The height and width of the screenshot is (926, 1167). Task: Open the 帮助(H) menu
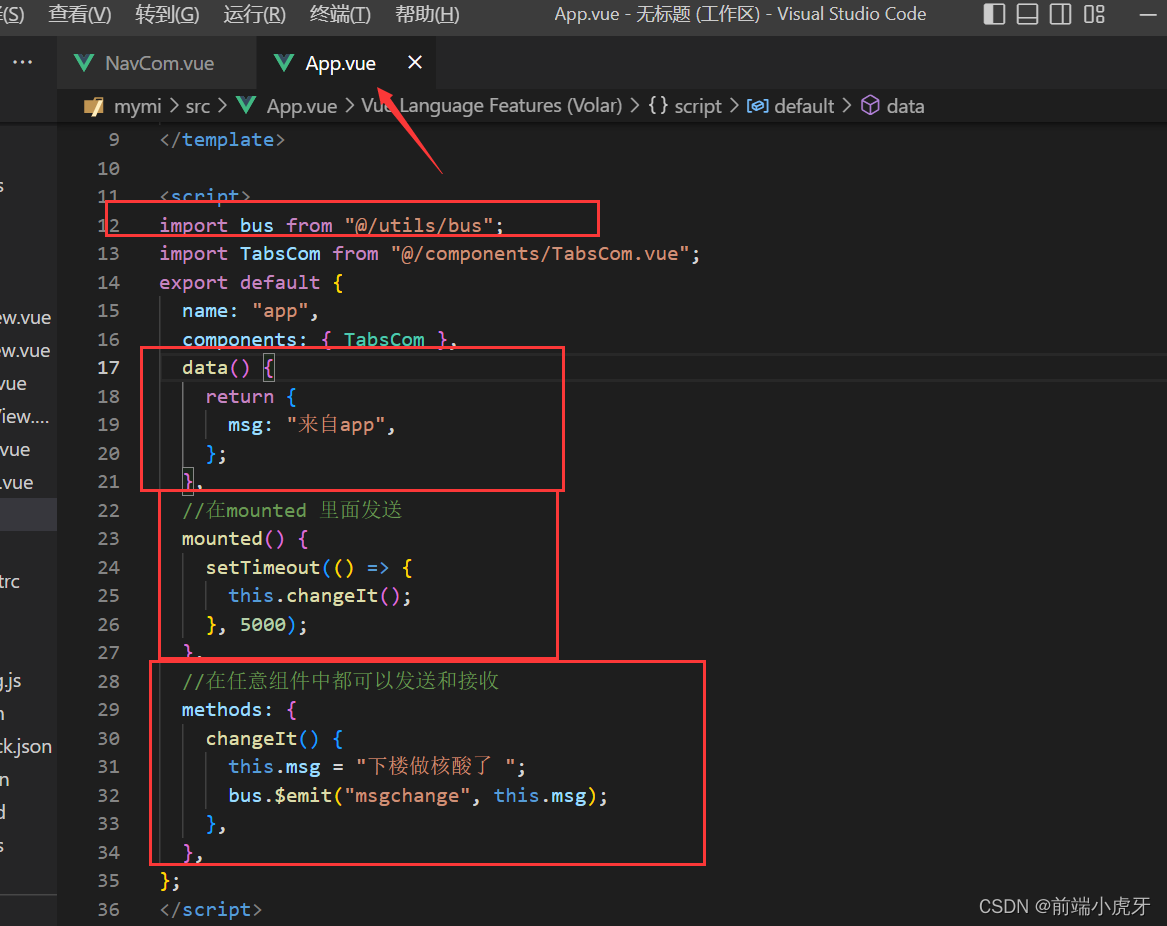coord(427,14)
